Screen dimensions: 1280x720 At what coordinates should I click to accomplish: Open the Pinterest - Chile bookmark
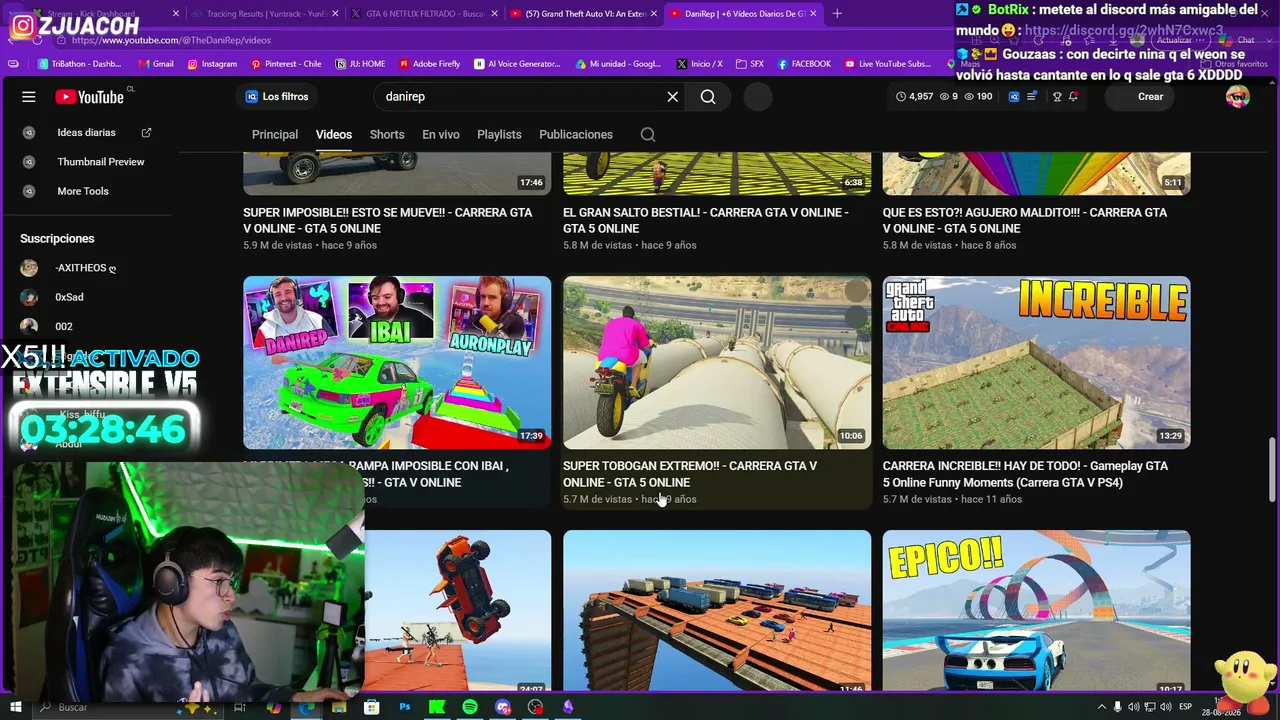coord(286,64)
